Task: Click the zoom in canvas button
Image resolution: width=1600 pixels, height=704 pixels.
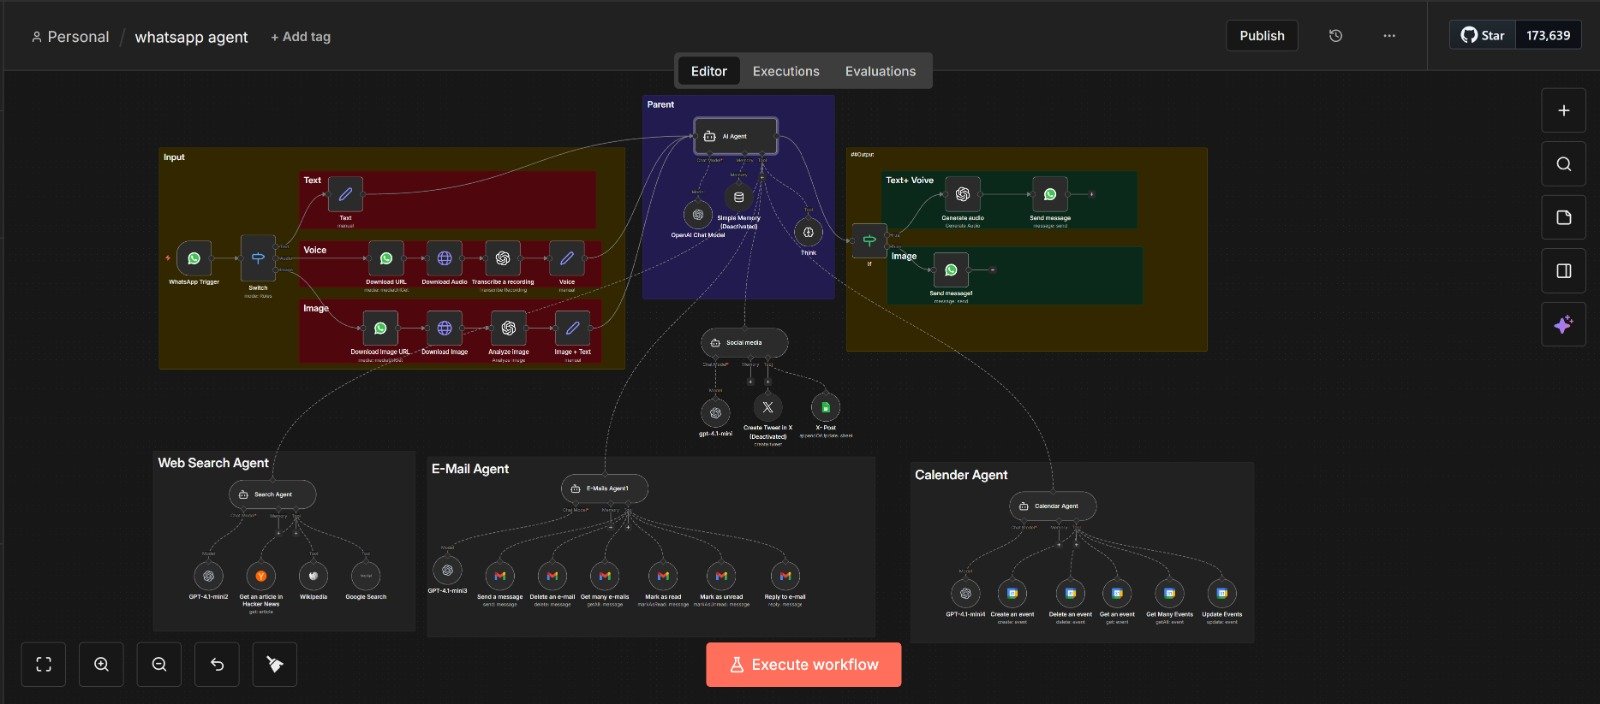Action: [101, 665]
